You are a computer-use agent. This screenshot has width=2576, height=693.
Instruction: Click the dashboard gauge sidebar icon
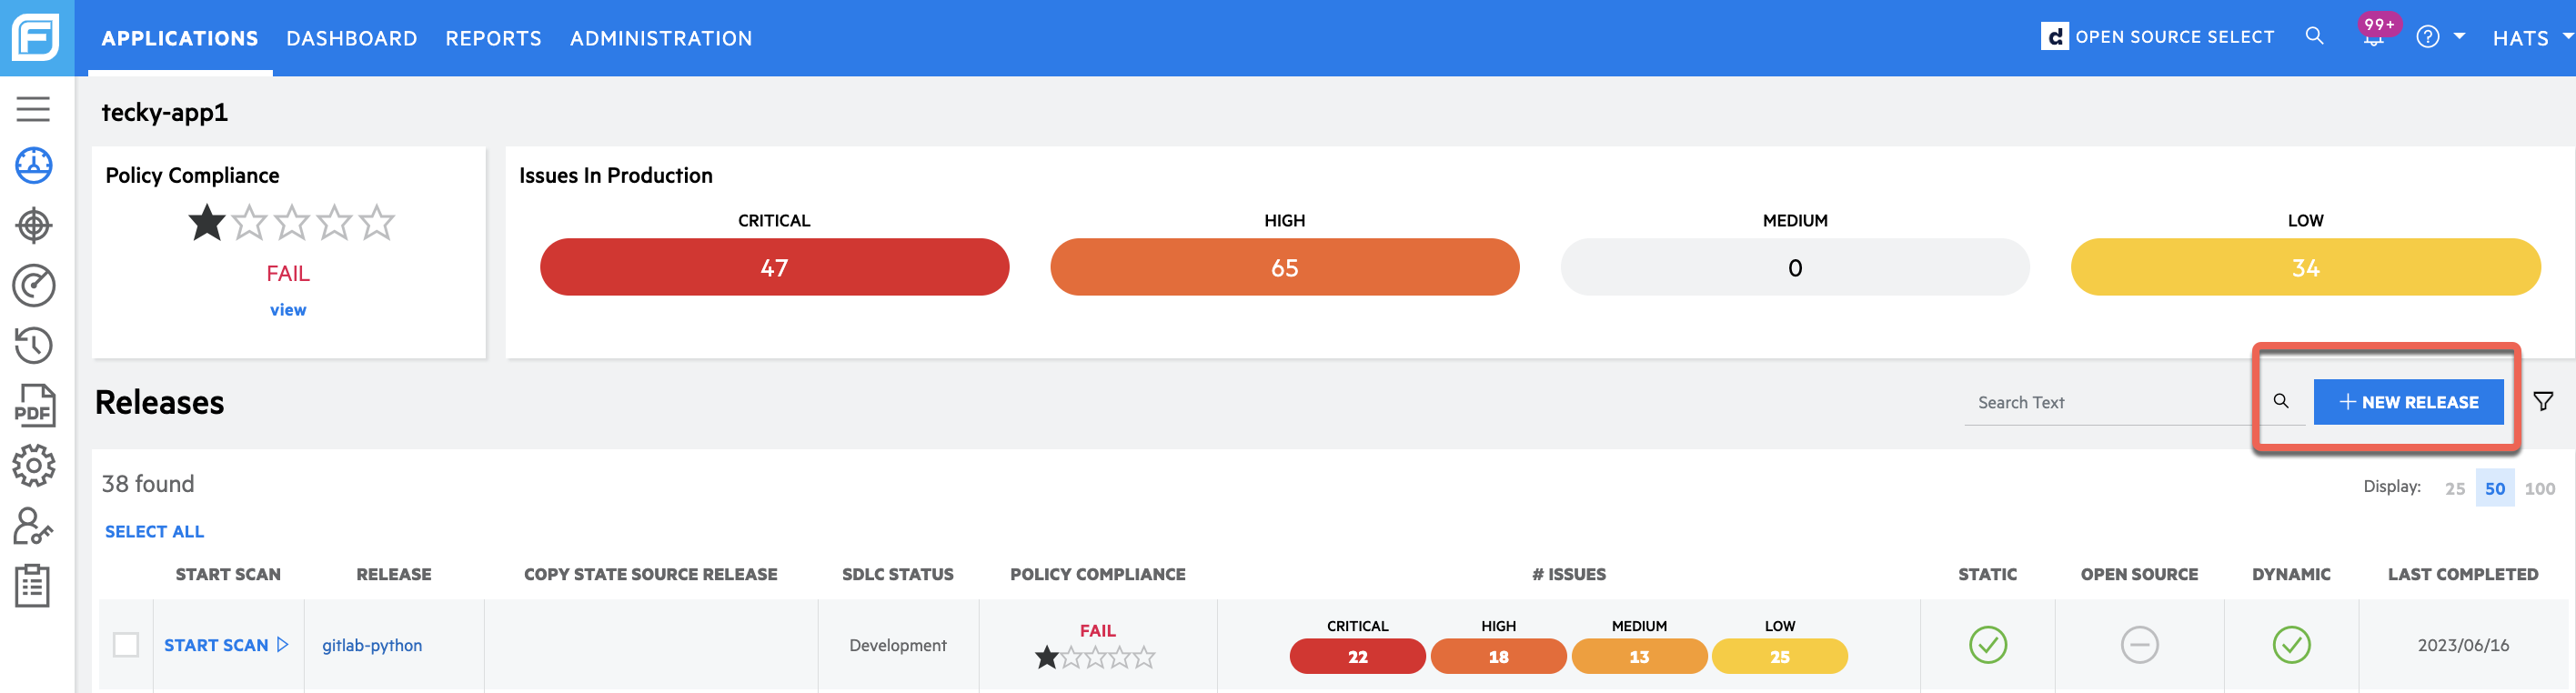click(33, 286)
